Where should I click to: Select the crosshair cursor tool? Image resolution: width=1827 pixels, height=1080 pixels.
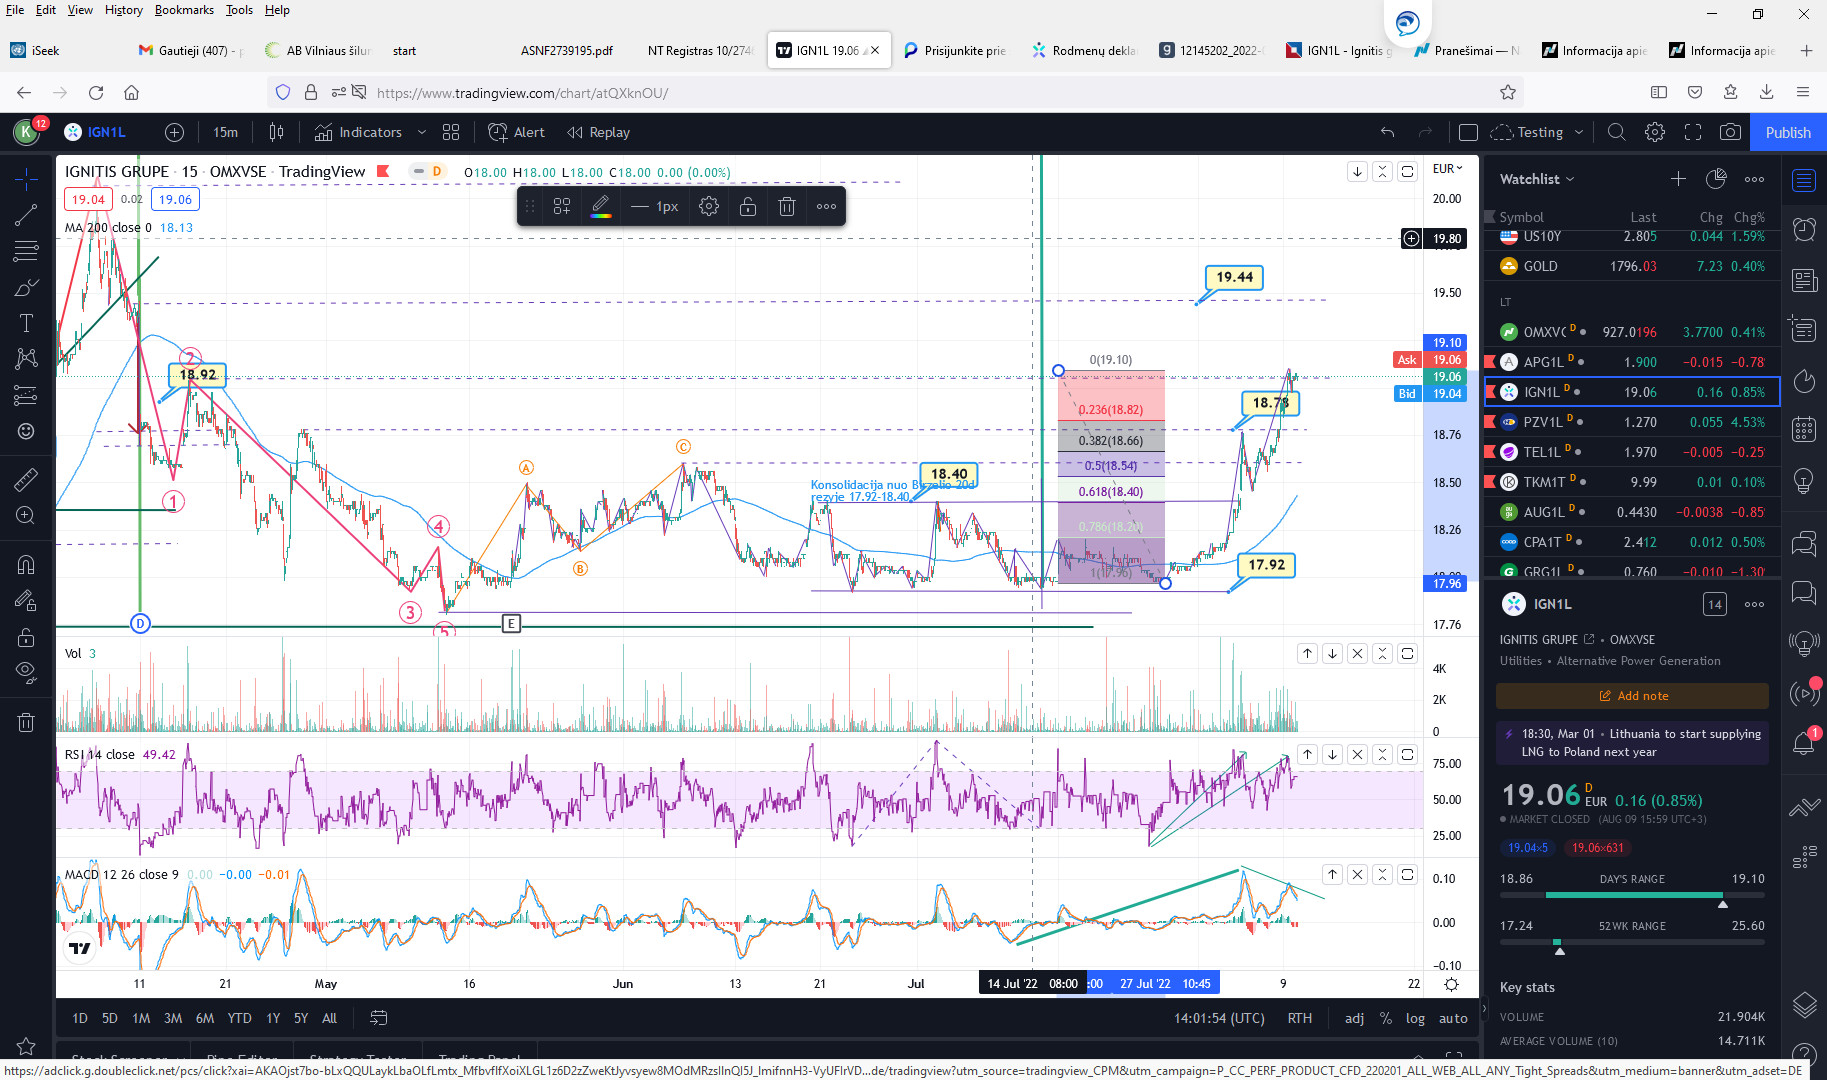point(26,179)
